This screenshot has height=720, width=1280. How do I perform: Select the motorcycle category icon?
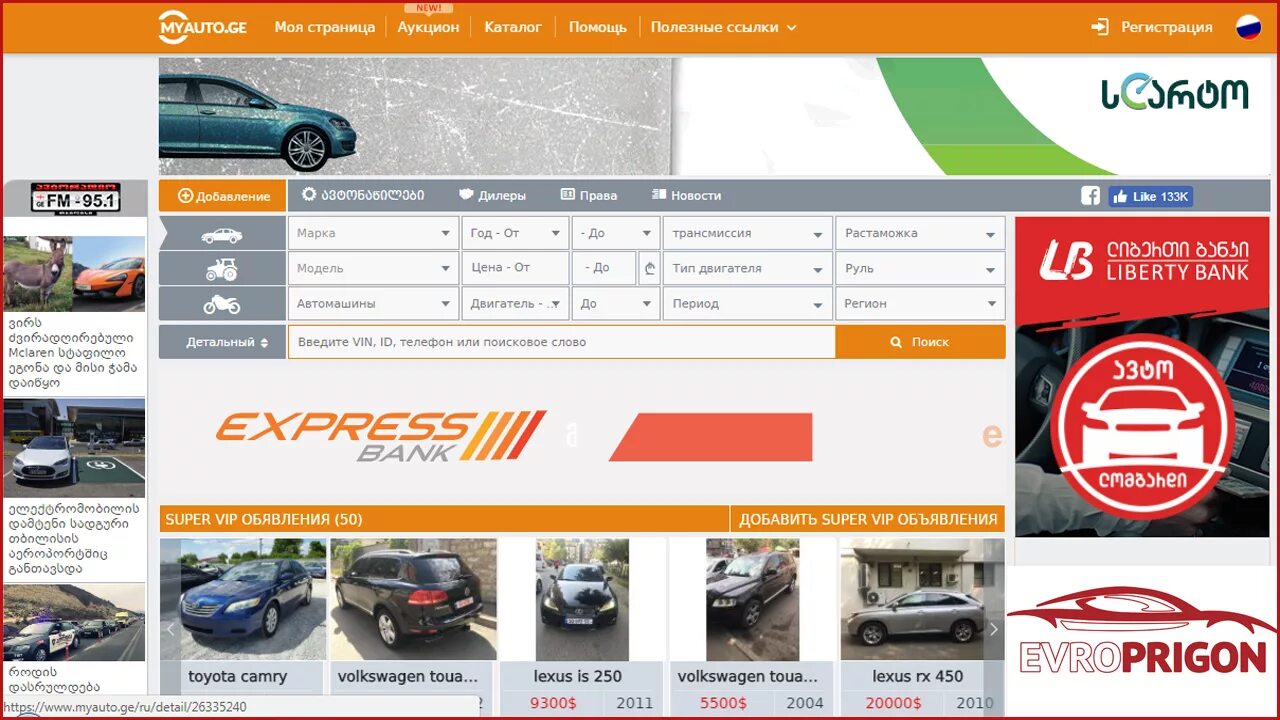pos(221,303)
